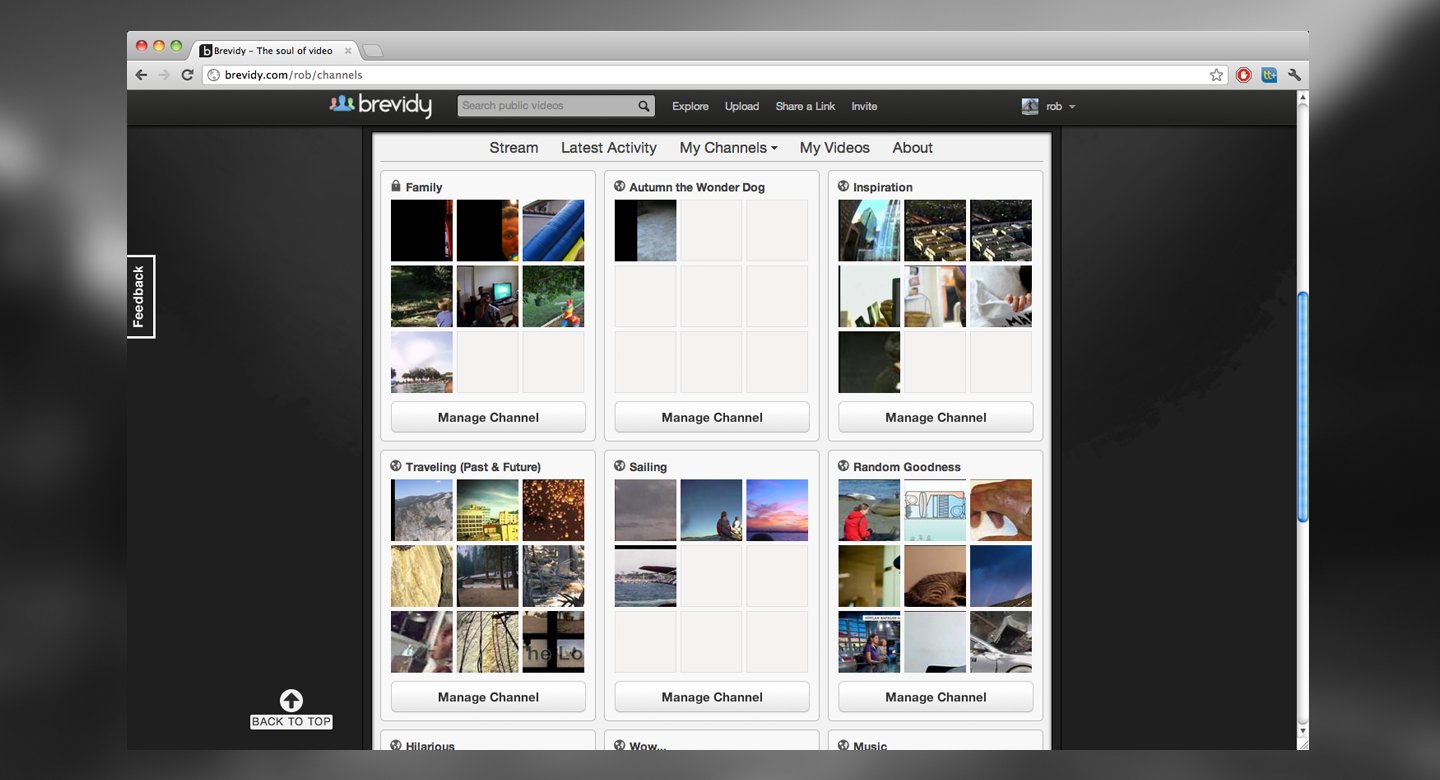Click the Back to Top arrow icon

tap(291, 700)
